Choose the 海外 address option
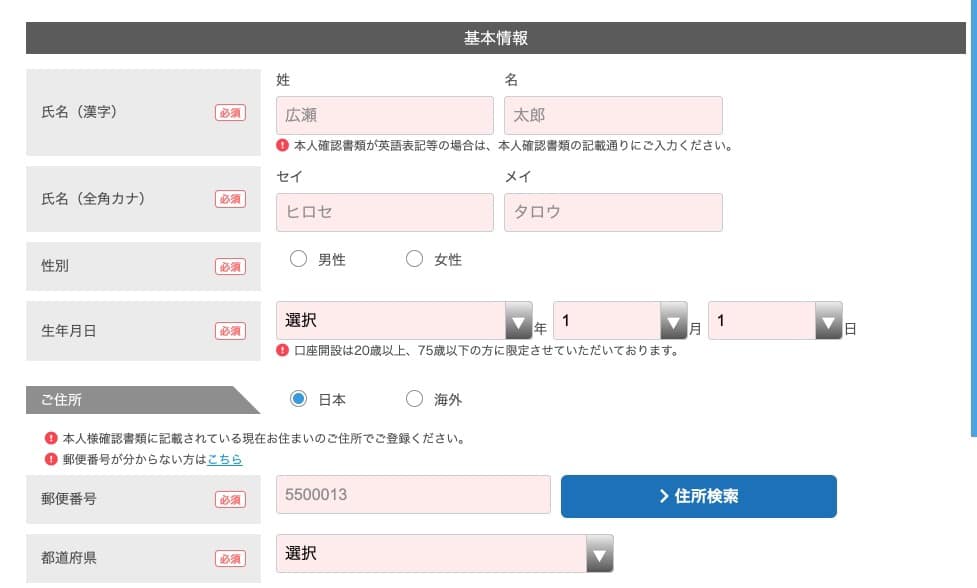The width and height of the screenshot is (977, 588). (414, 399)
